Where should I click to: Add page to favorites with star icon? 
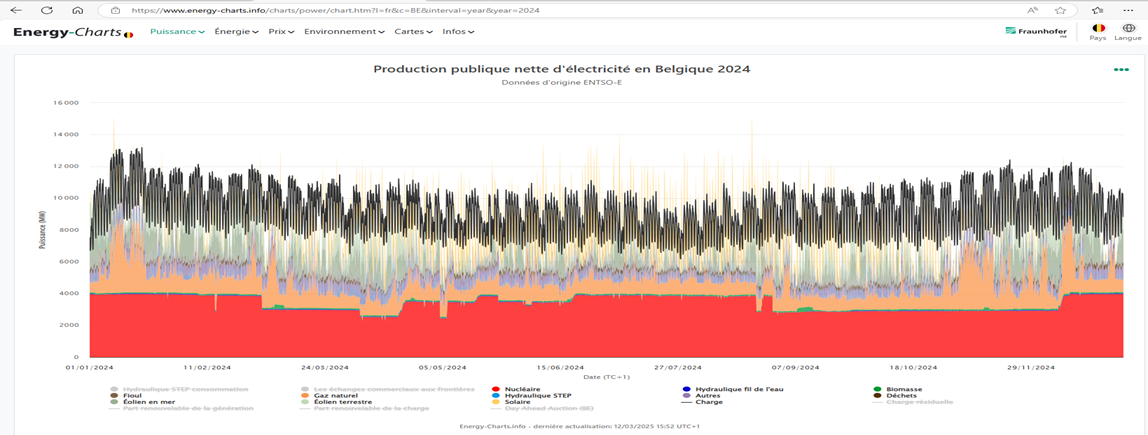click(x=1060, y=10)
